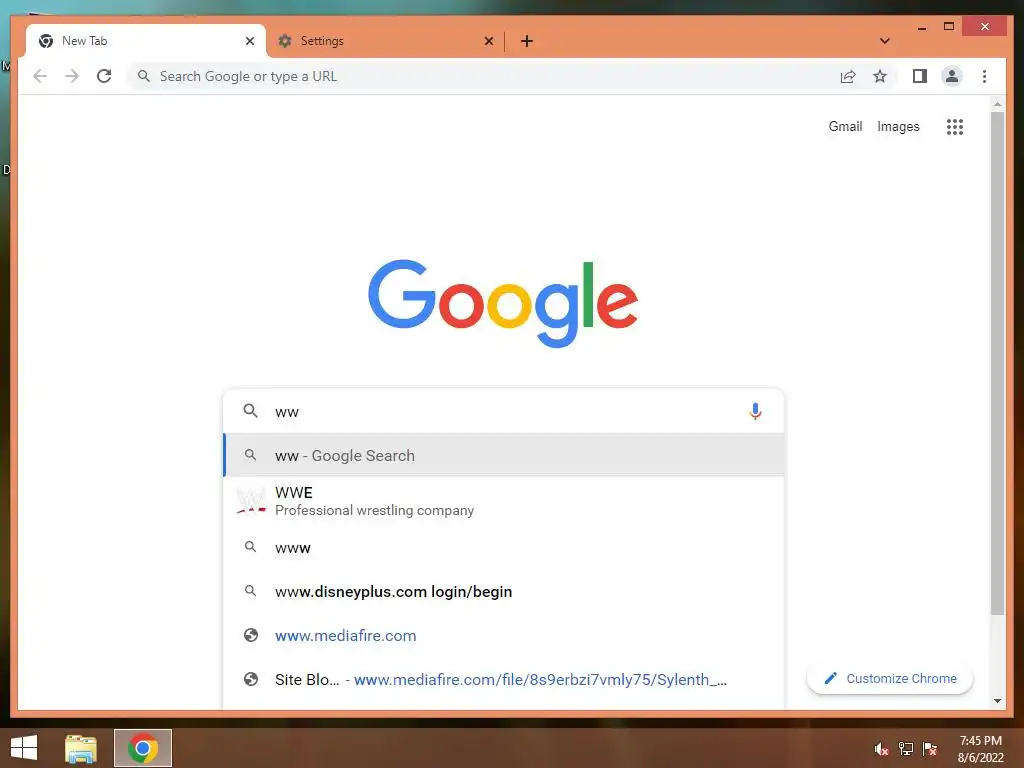Click the magnifier icon in Google search box
This screenshot has height=768, width=1024.
[x=250, y=411]
